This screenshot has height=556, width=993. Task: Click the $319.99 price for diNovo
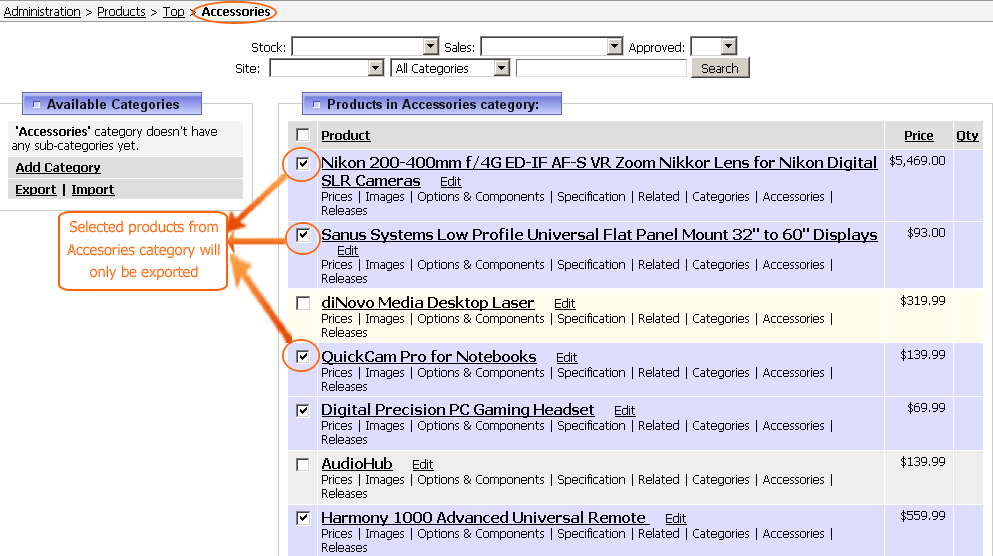(923, 301)
